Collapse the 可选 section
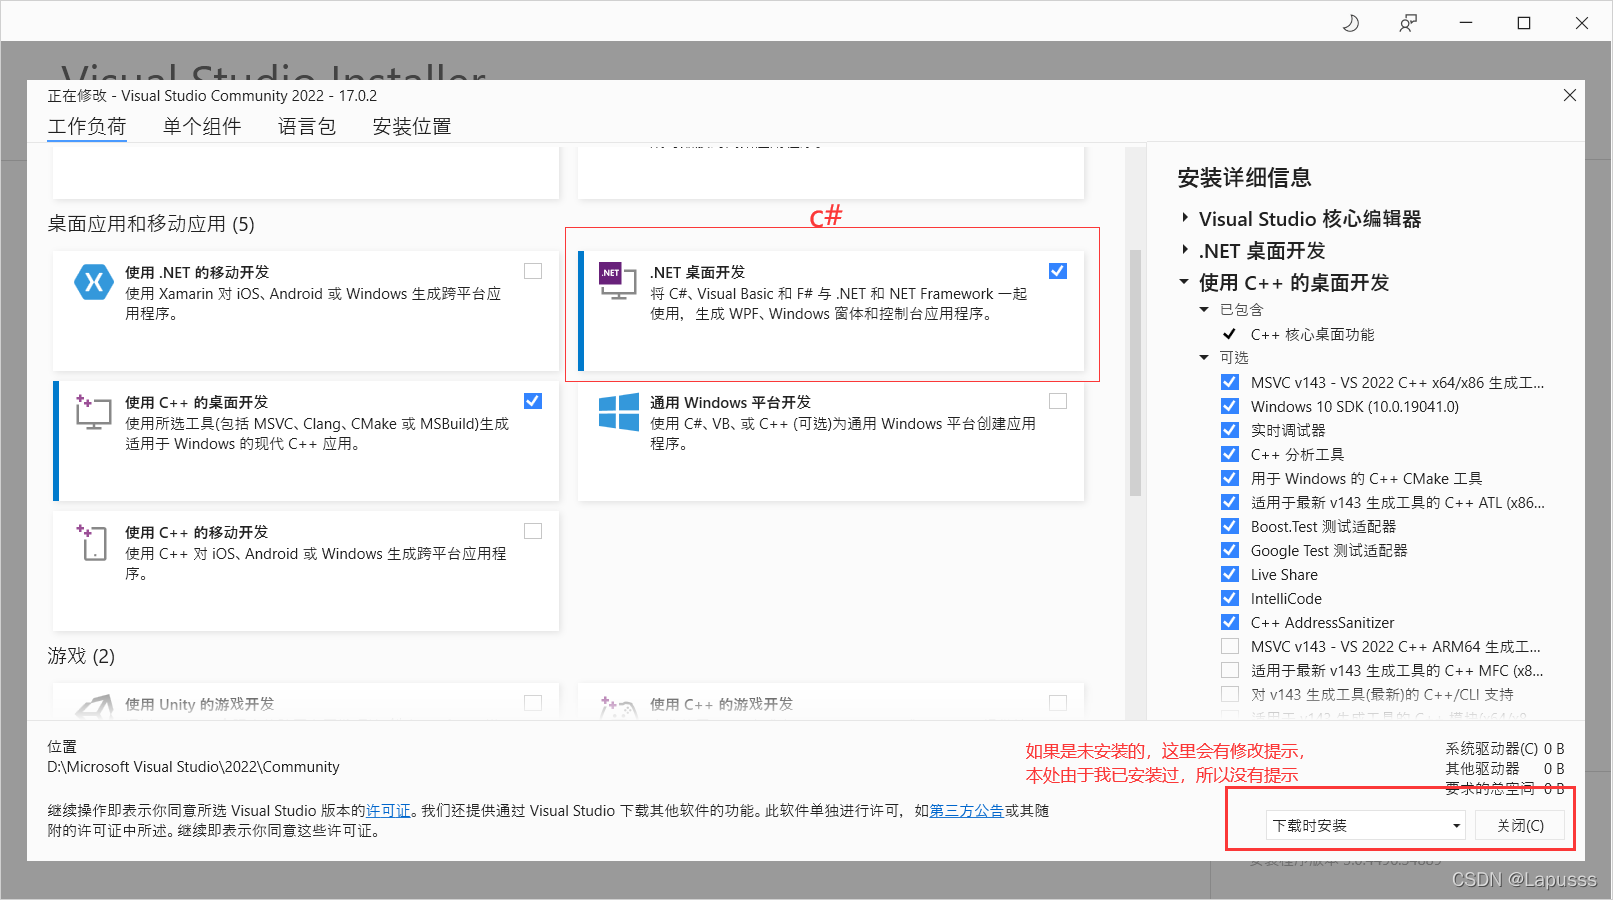The width and height of the screenshot is (1613, 900). (x=1204, y=357)
